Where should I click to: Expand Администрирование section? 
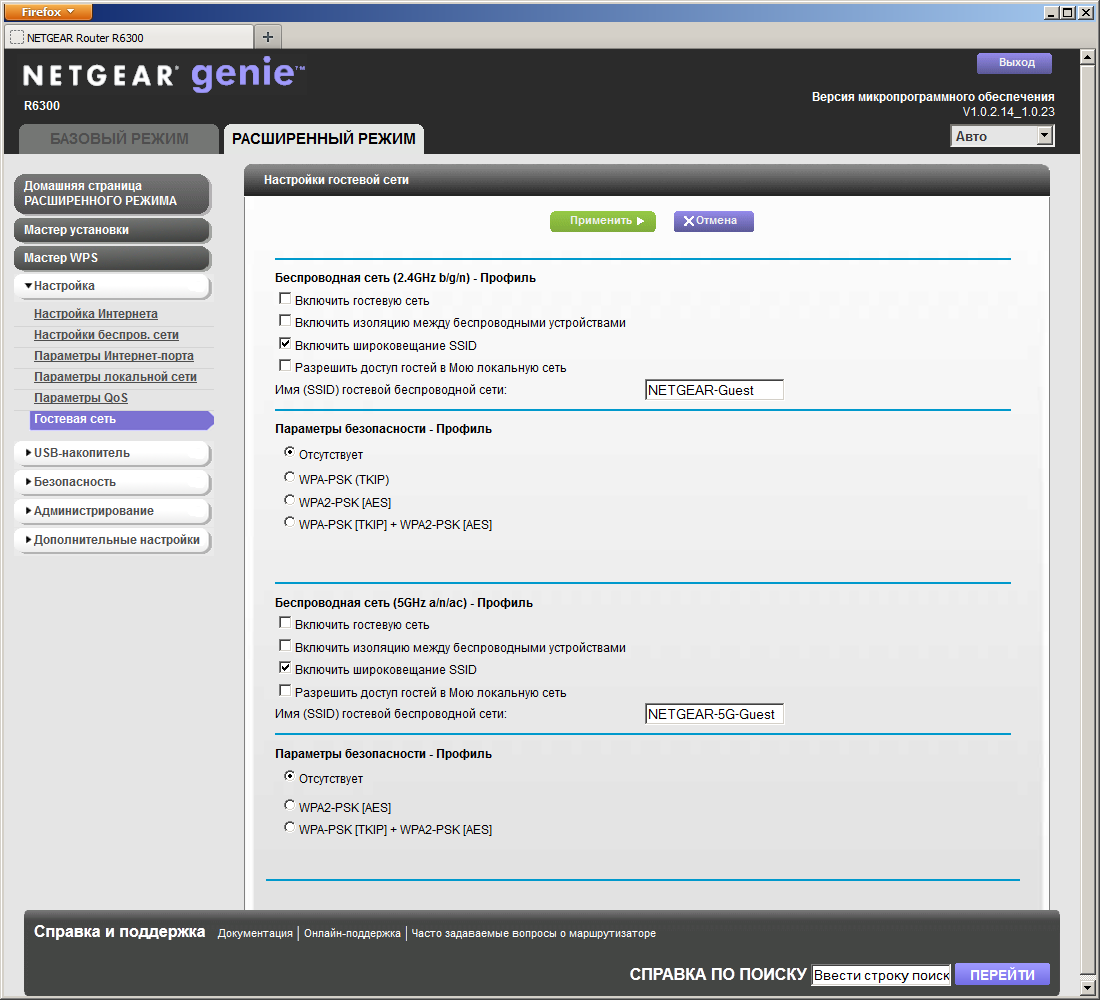(112, 511)
